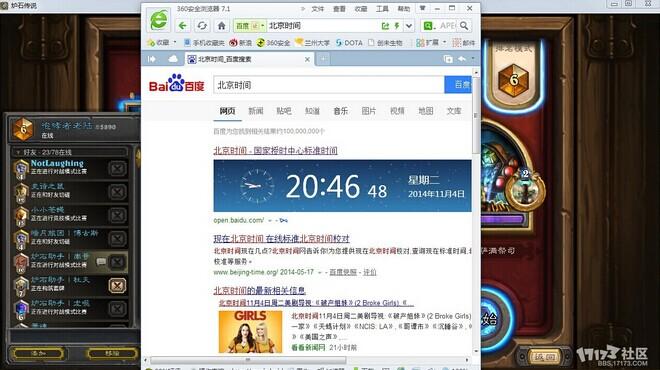
Task: Collapse the friends online list header
Action: 70,152
